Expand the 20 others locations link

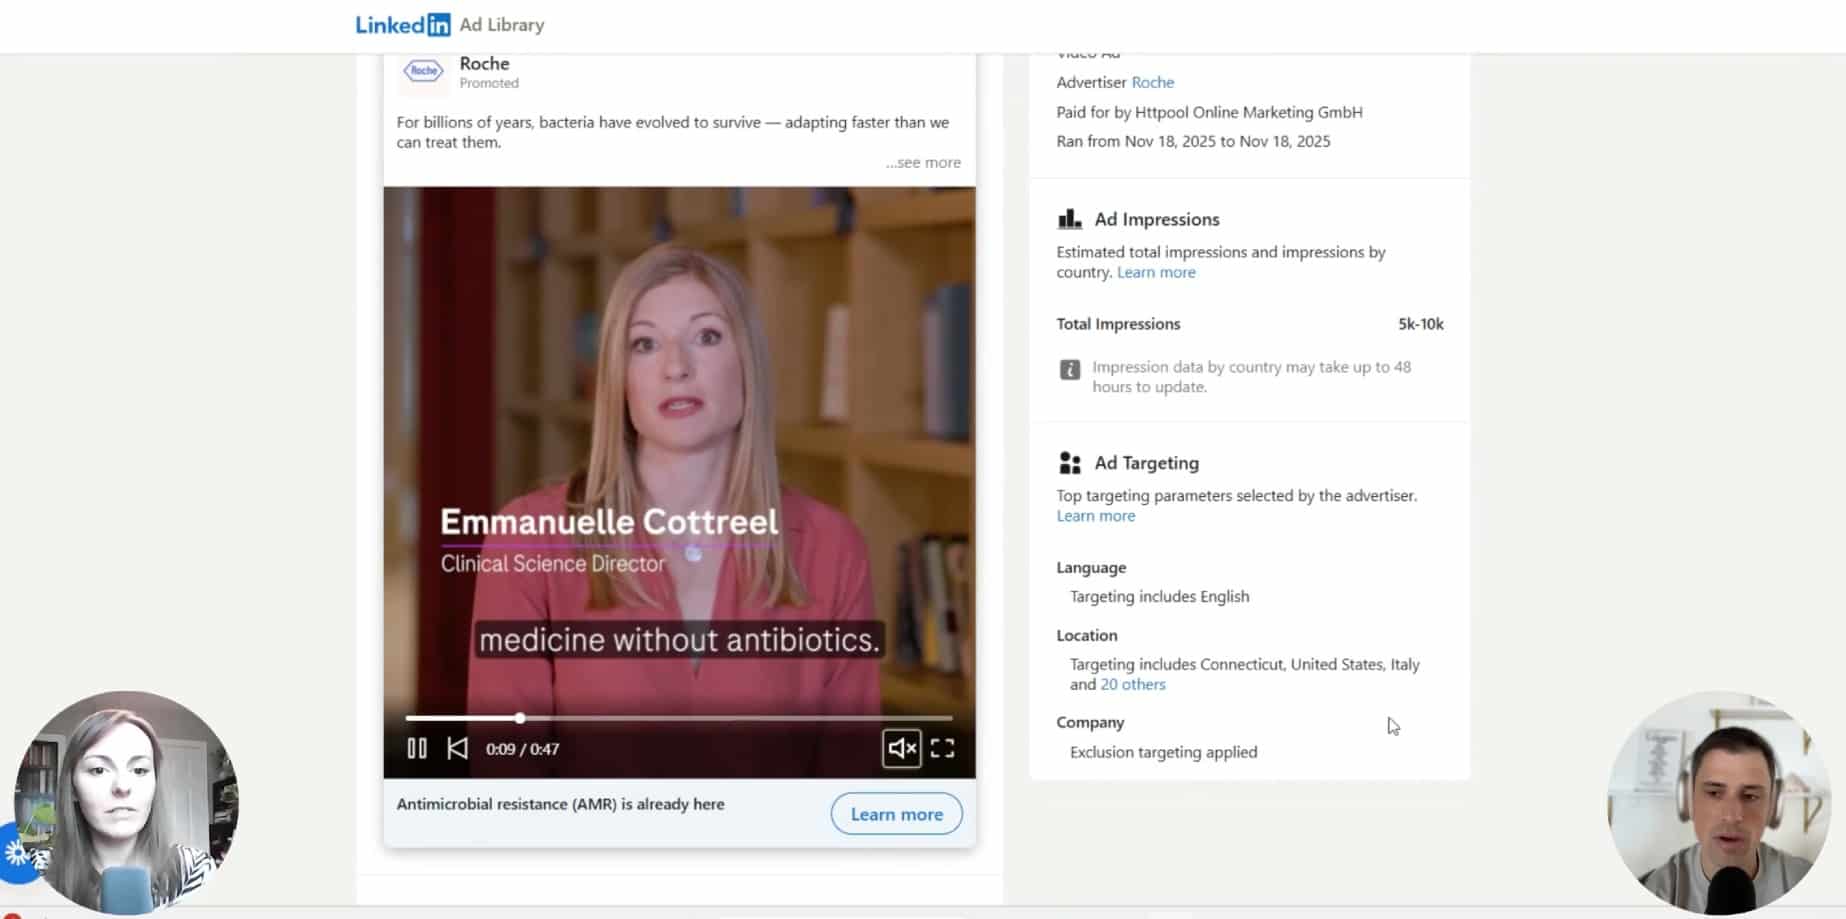click(1132, 684)
